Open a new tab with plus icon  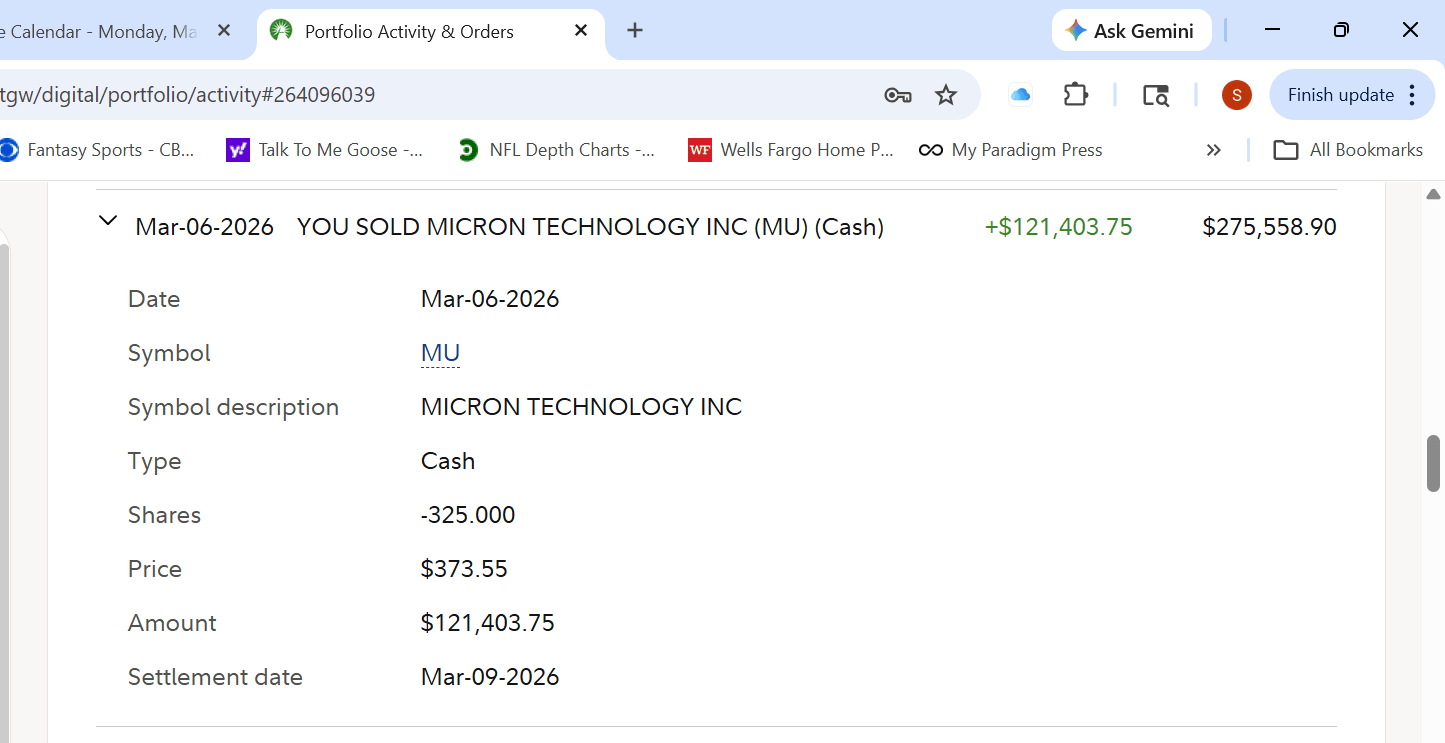634,31
